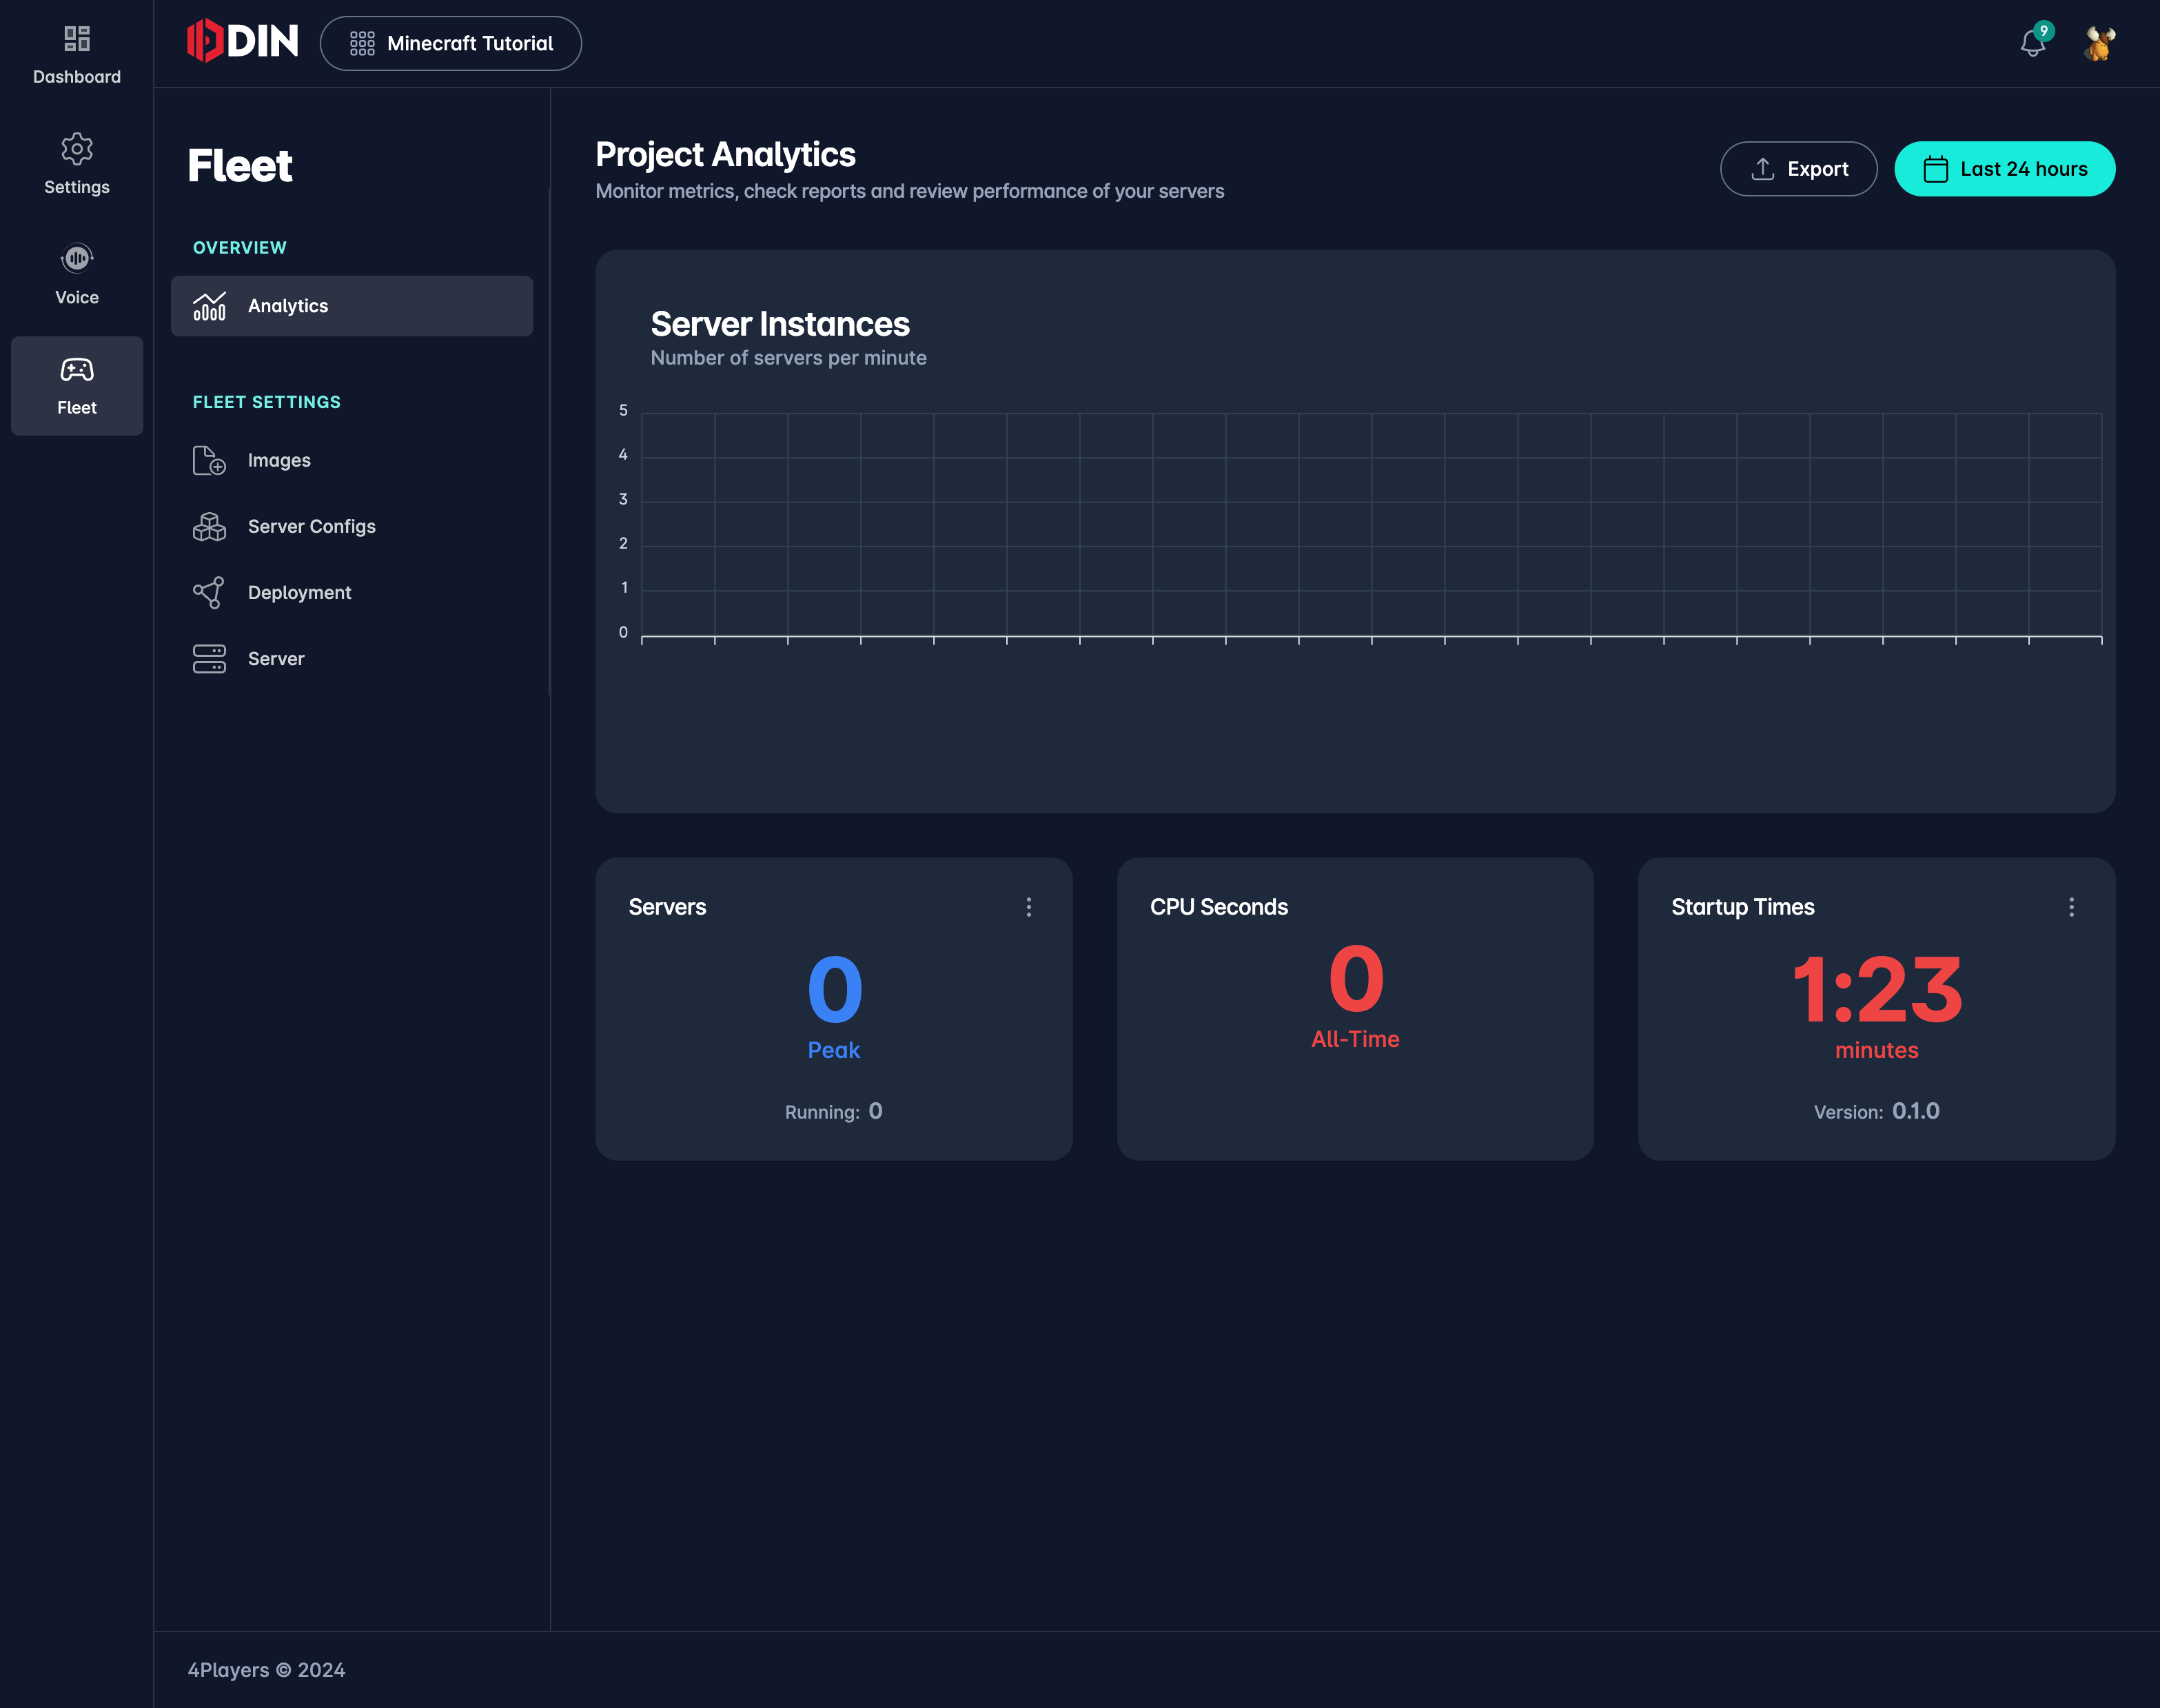
Task: Click the Server Configs cubes icon
Action: click(x=209, y=526)
